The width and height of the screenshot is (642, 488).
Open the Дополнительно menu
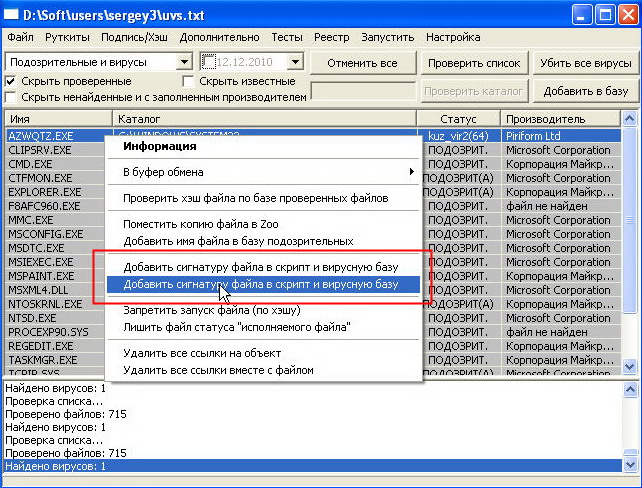[219, 37]
